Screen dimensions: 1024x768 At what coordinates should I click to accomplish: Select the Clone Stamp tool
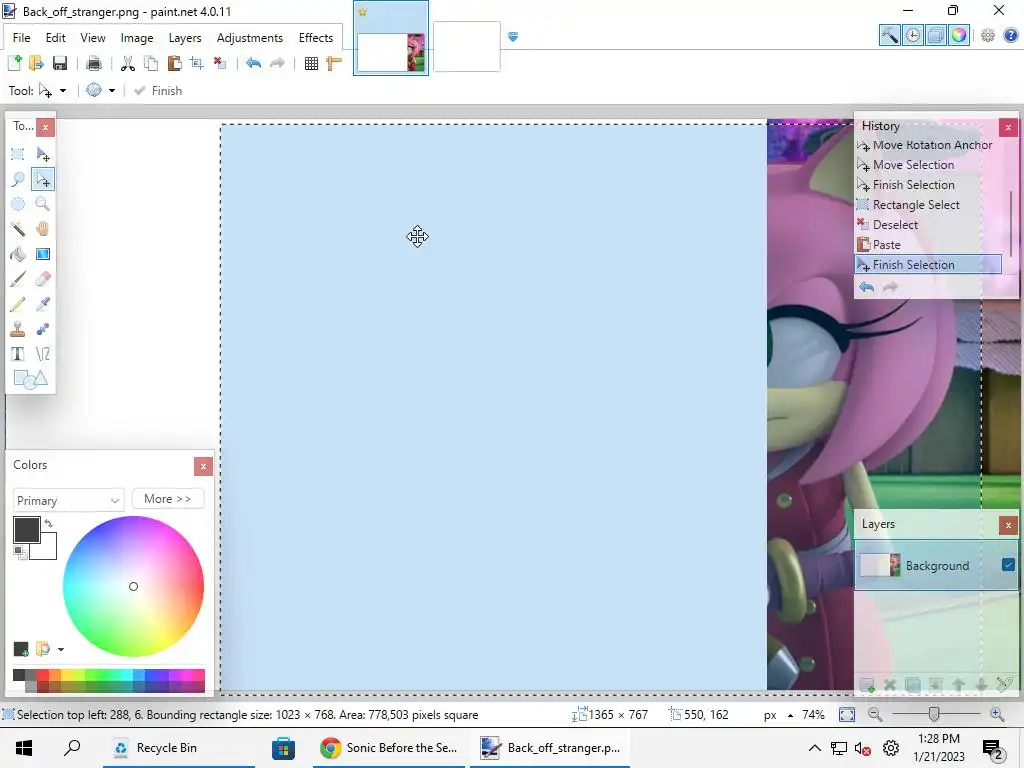[18, 328]
